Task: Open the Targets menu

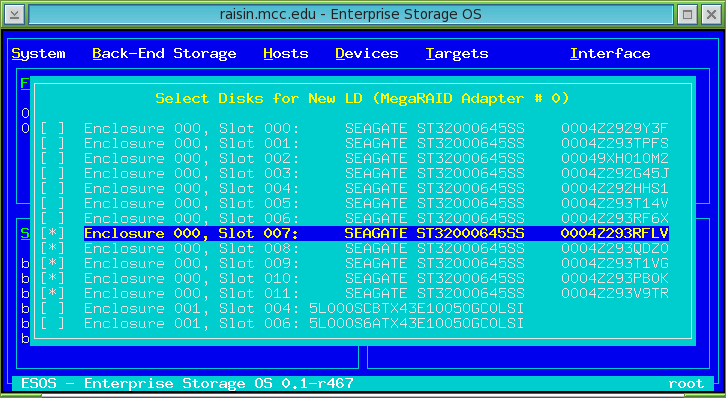Action: tap(457, 54)
